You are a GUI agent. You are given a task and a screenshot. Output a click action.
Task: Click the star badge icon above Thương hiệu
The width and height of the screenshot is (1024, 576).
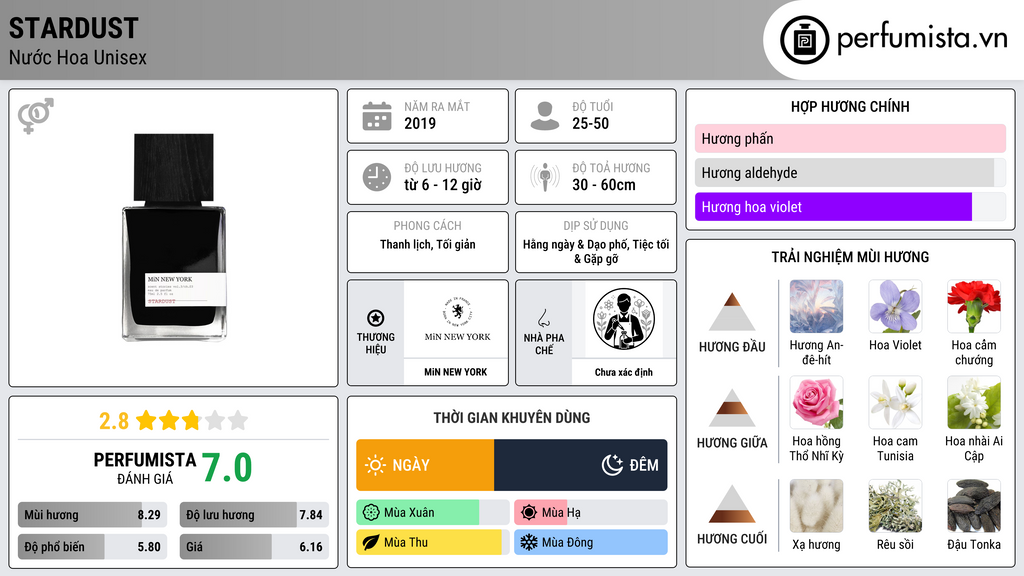[x=376, y=318]
